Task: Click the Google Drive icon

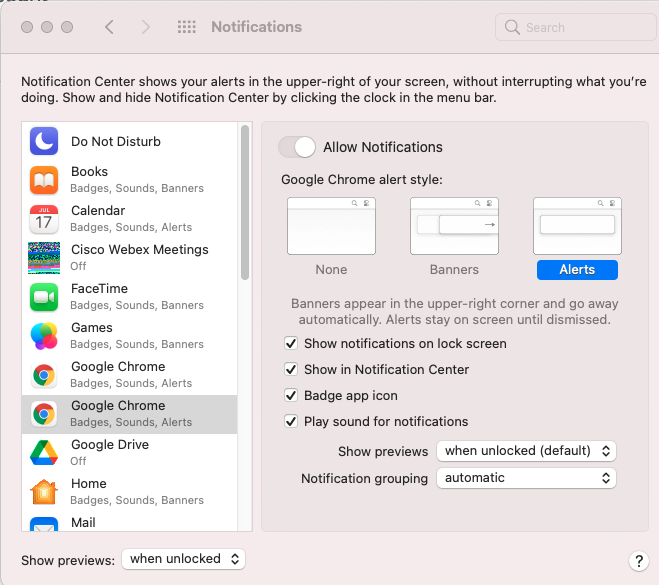Action: 44,453
